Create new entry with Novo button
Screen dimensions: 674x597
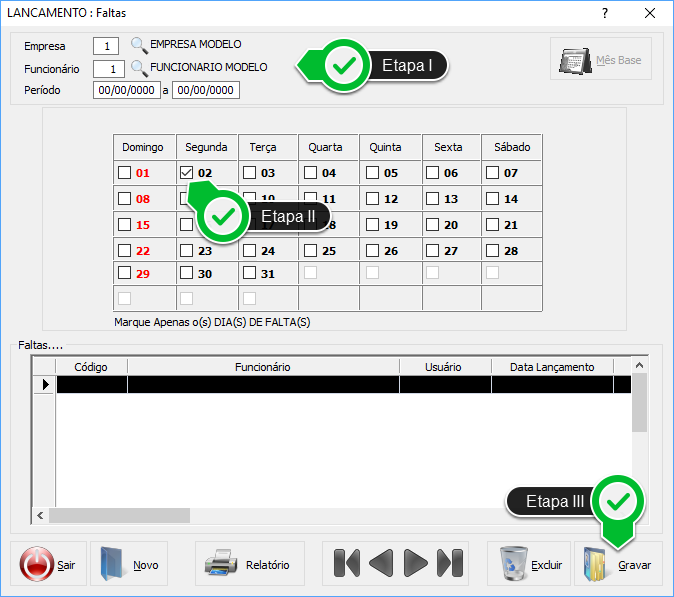point(129,564)
